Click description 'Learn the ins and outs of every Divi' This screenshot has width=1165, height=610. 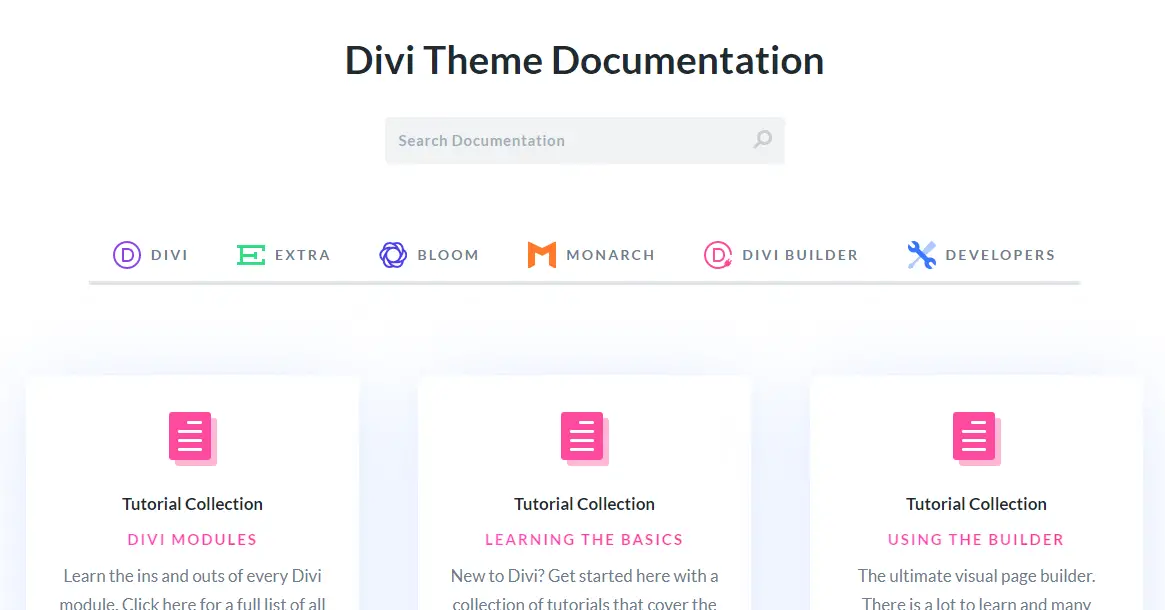192,576
